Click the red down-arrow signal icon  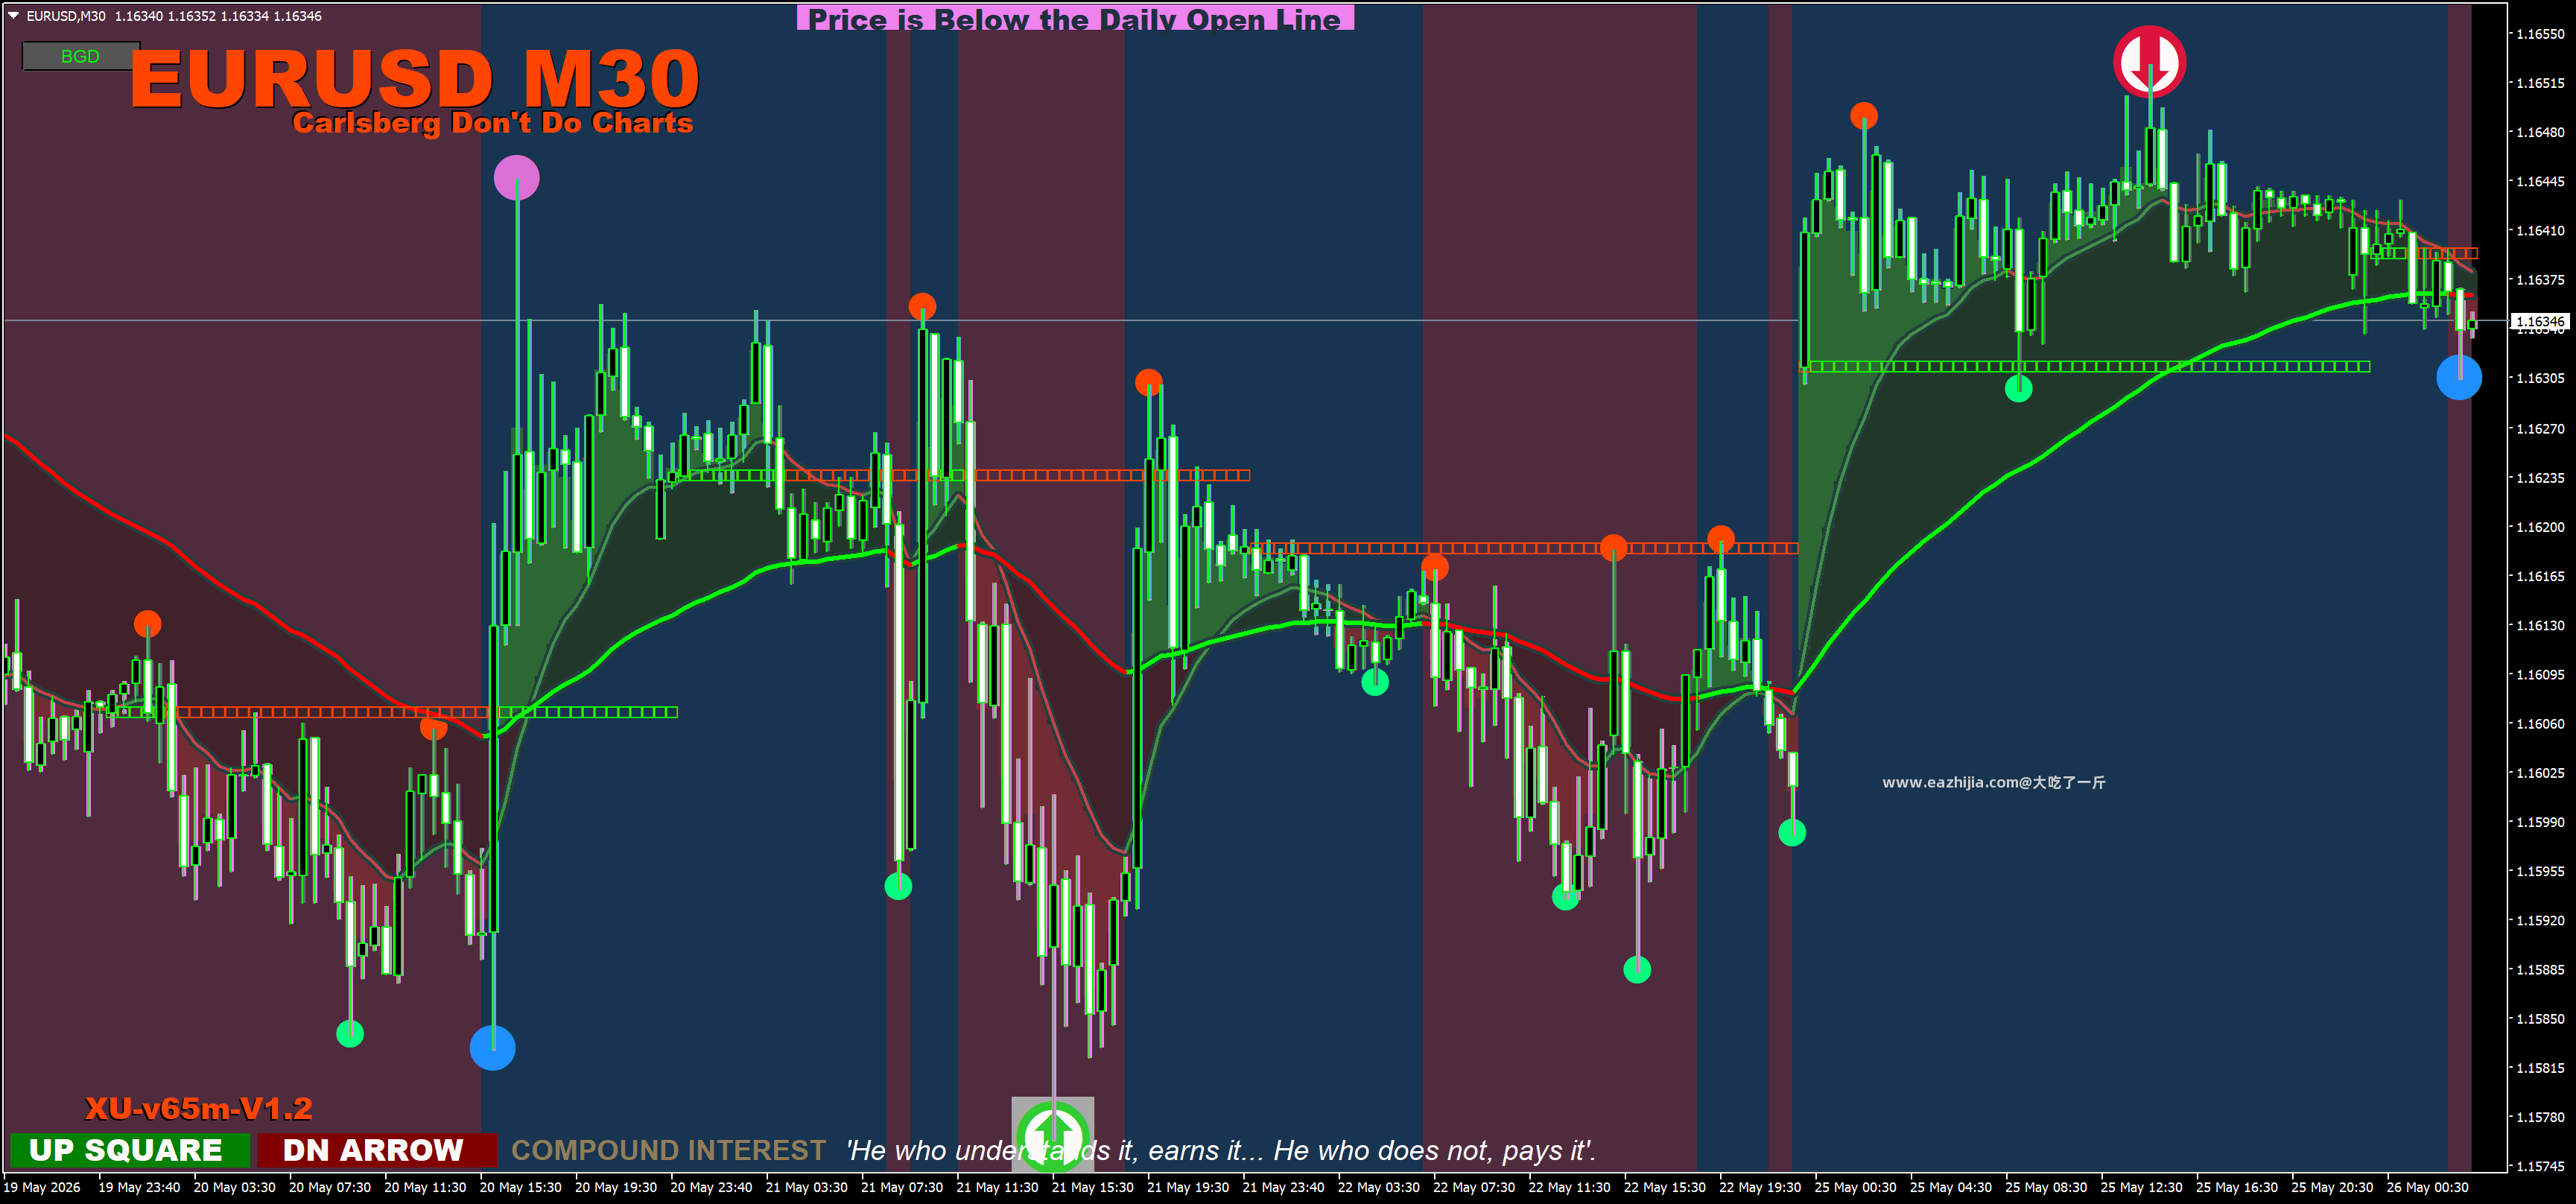(2149, 62)
